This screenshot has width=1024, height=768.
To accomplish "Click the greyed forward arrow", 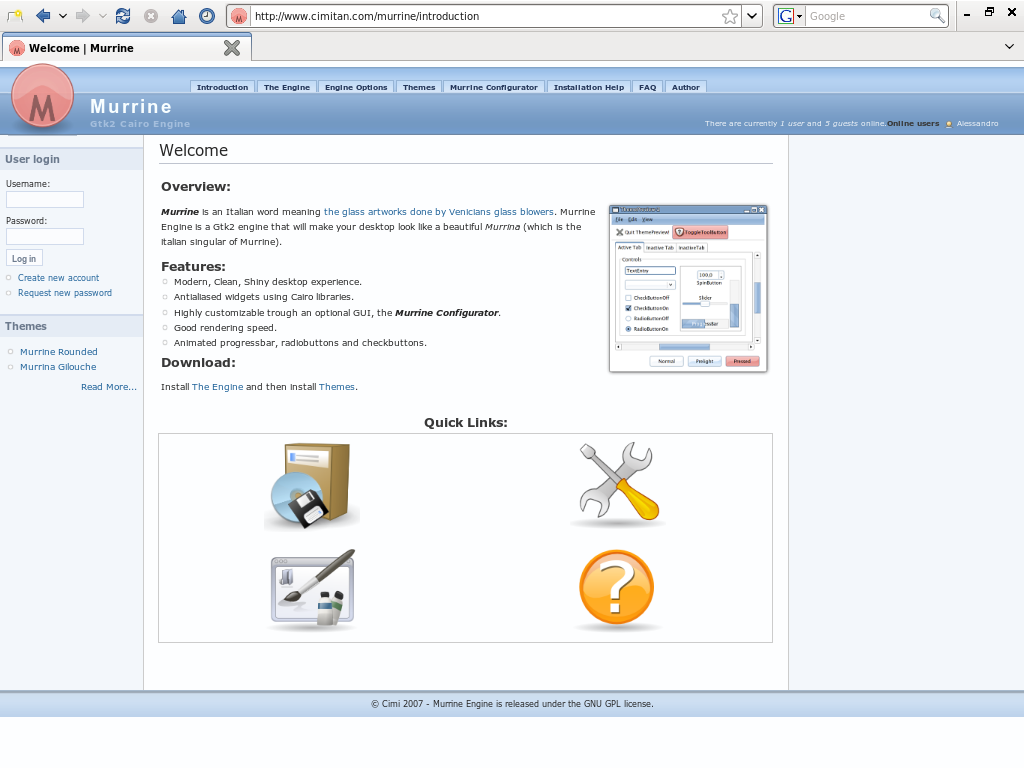I will 82,16.
